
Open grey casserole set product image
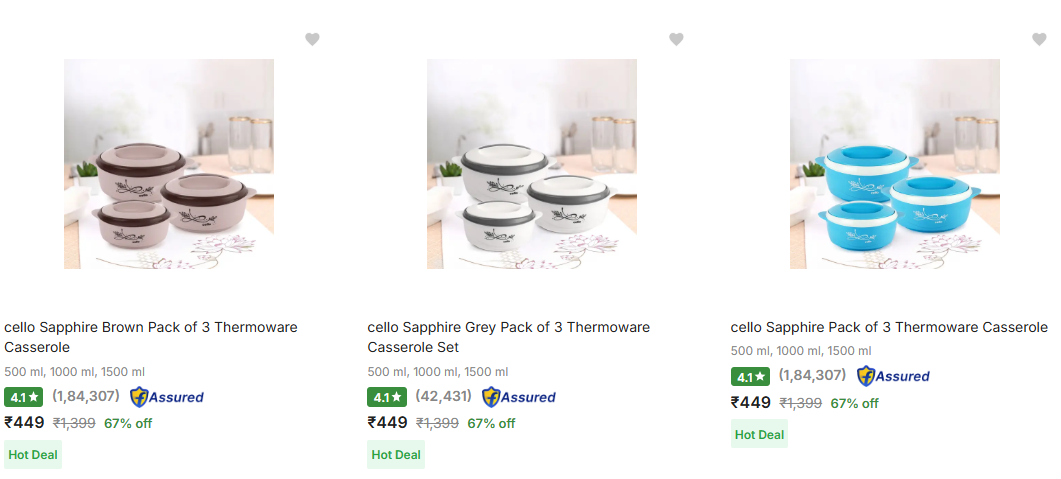532,164
